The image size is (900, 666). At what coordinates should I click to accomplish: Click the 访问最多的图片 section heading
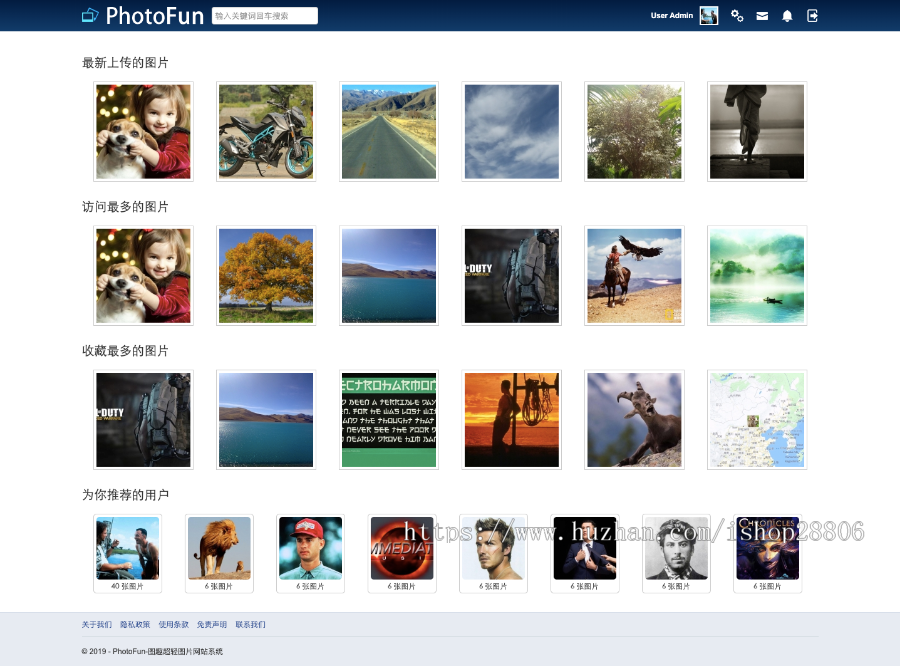(125, 207)
